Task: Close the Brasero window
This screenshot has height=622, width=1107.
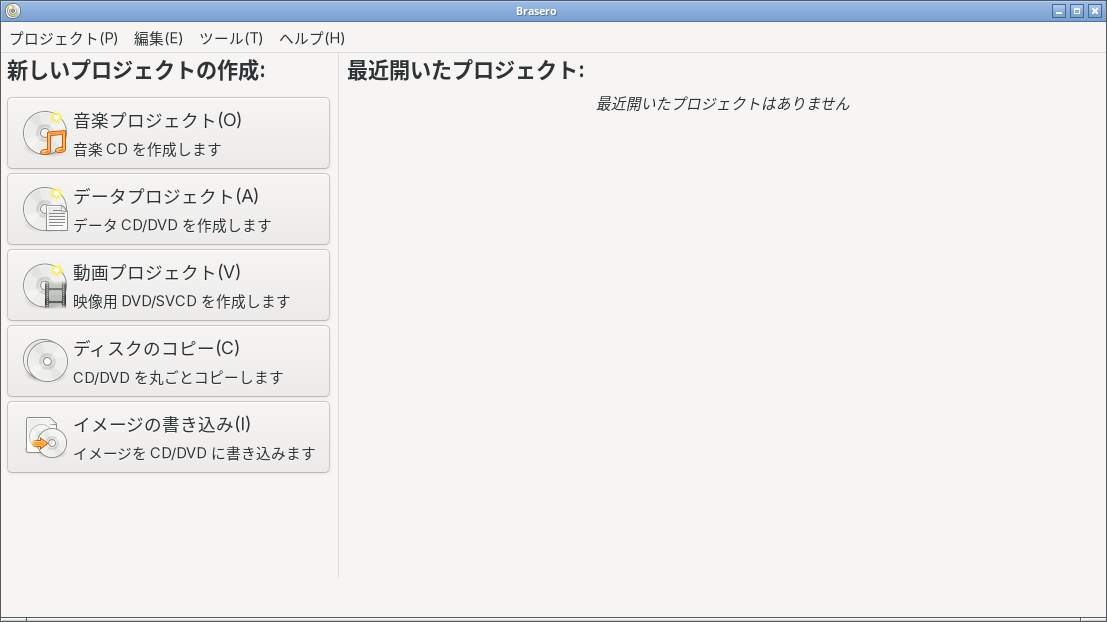Action: 1095,11
